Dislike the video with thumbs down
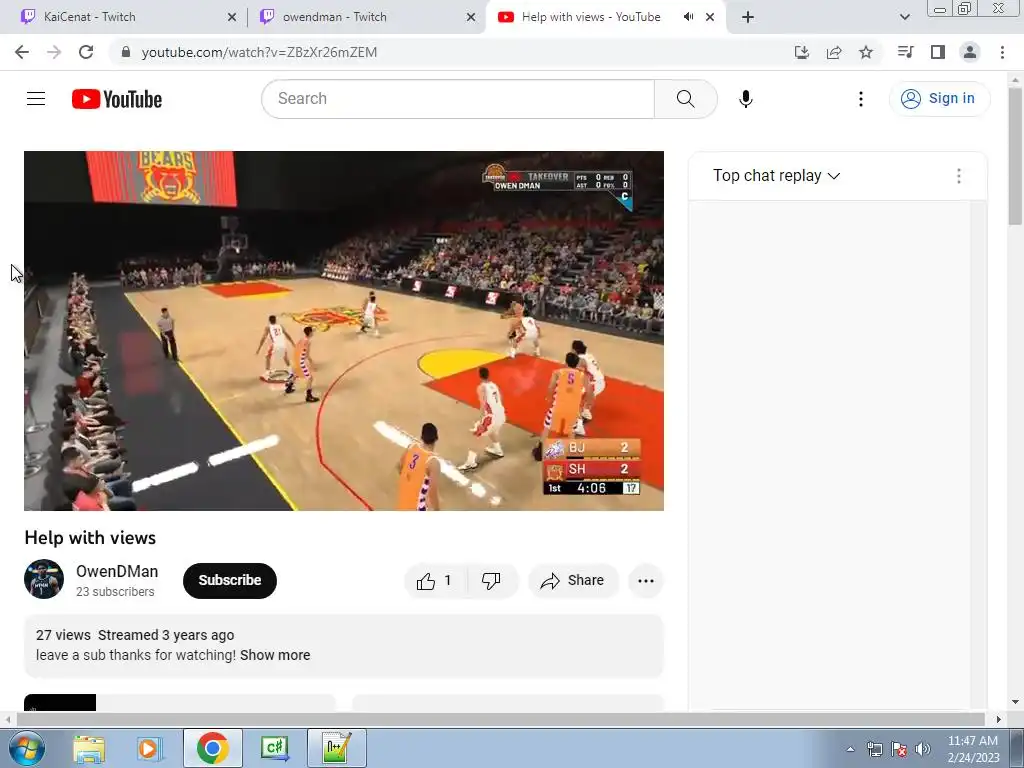This screenshot has width=1024, height=768. 491,581
